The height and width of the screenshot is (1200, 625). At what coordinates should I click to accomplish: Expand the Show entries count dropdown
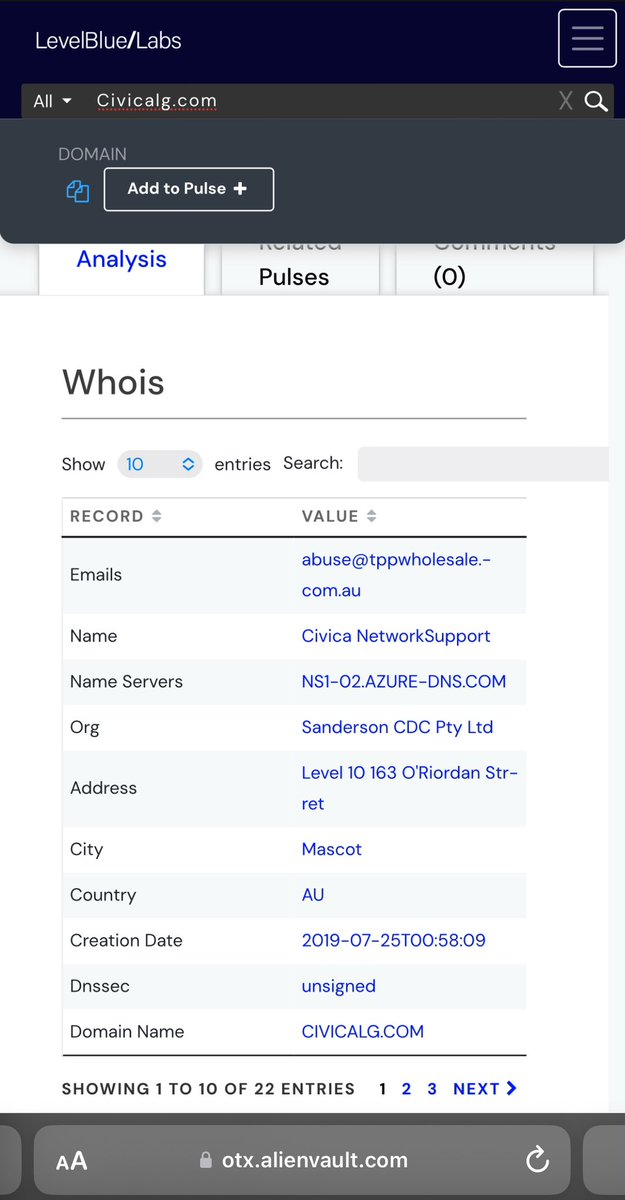coord(160,464)
